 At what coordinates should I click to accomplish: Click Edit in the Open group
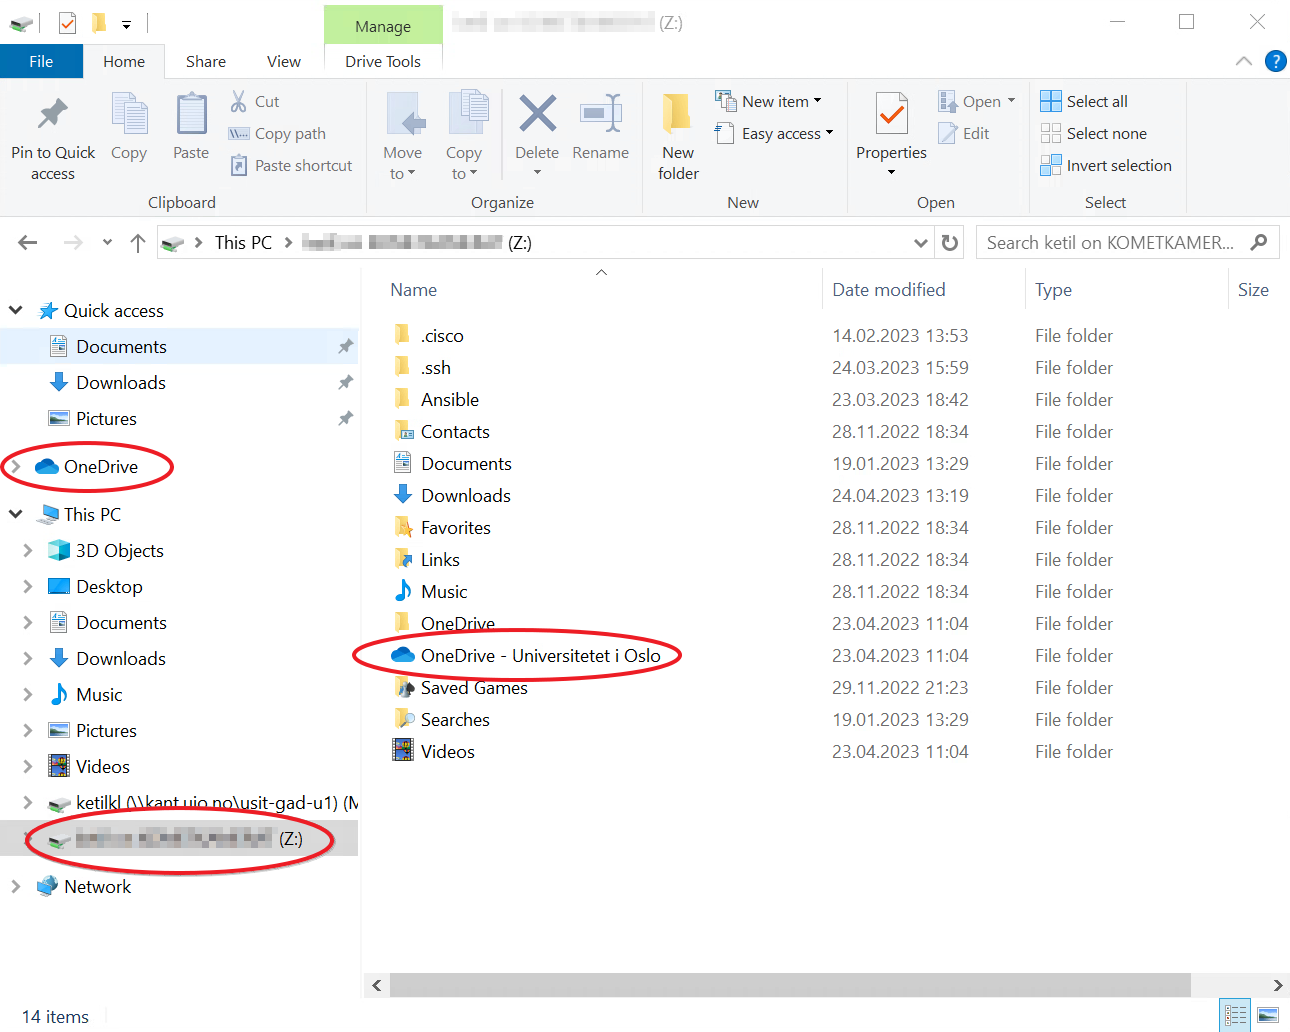tap(964, 133)
